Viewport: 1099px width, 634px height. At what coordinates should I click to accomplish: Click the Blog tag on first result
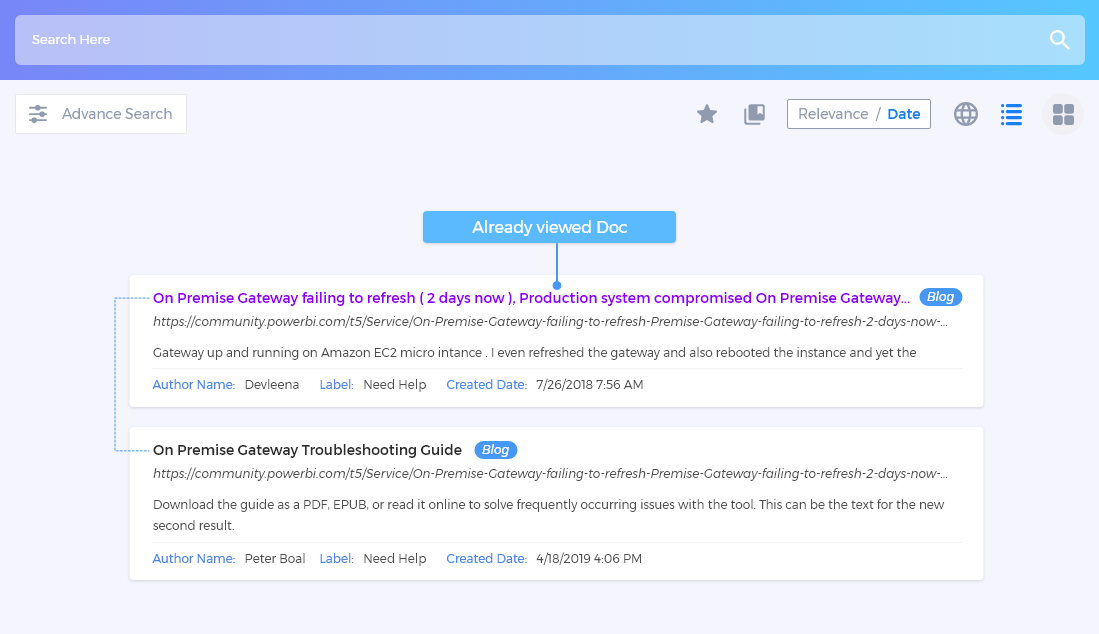(x=940, y=297)
